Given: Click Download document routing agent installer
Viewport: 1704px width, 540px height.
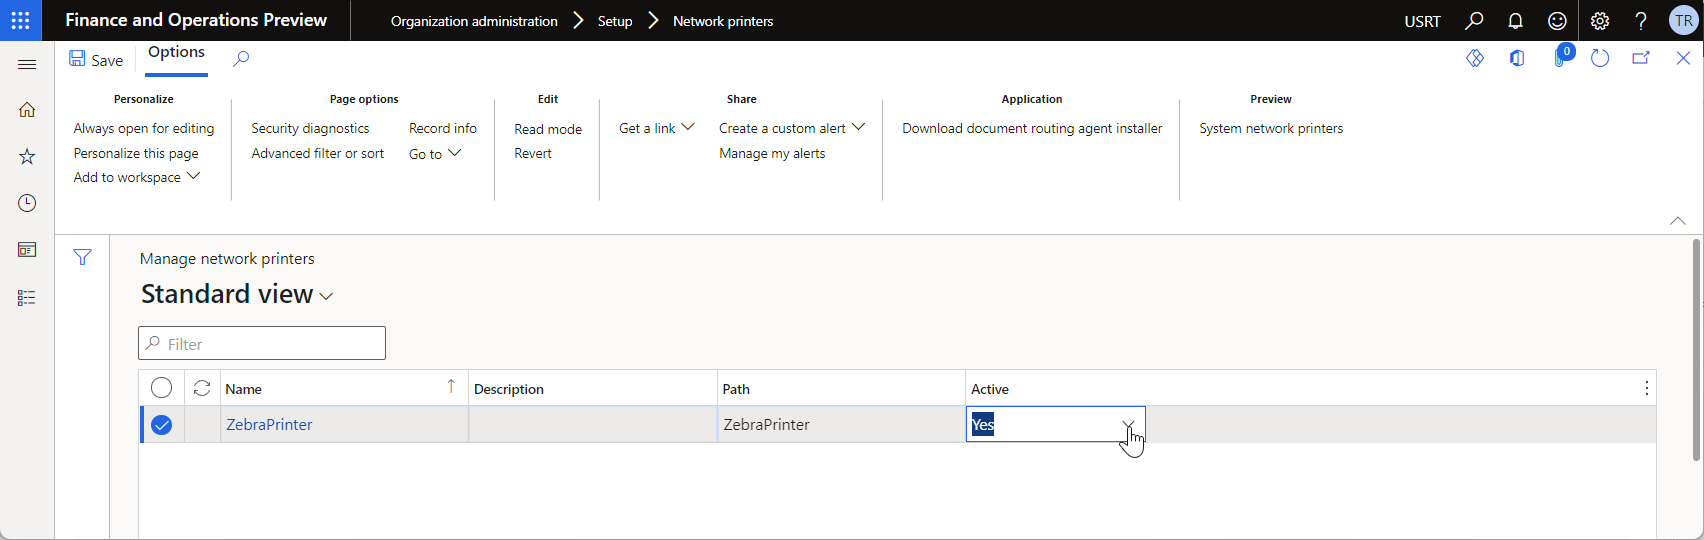Looking at the screenshot, I should tap(1032, 128).
